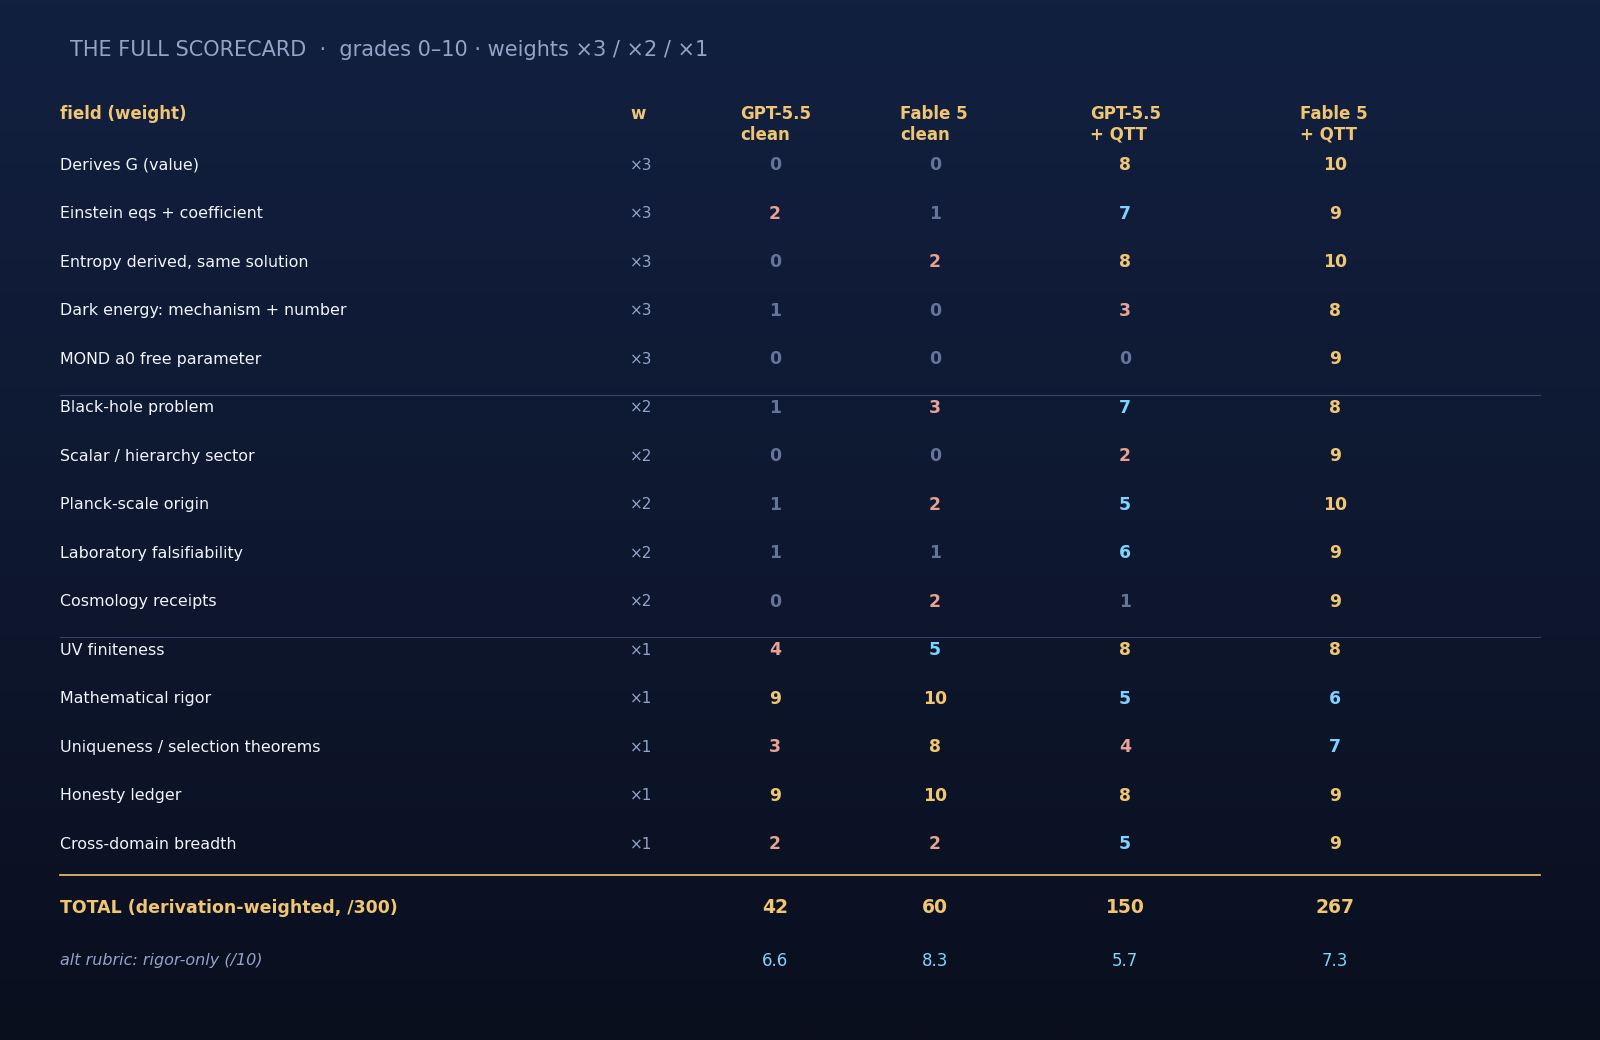
Task: Select GPT-5.5 + QTT score for Cross-domain breadth
Action: 1125,844
